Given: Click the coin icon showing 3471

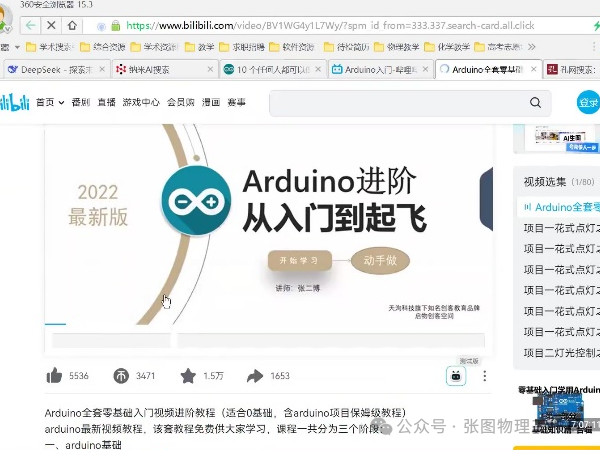Looking at the screenshot, I should pos(121,376).
